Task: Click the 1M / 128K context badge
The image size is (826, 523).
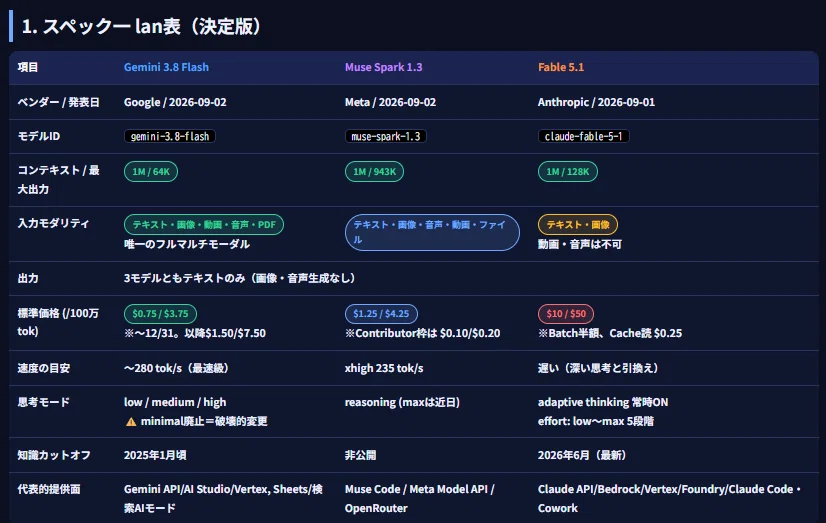Action: [x=568, y=172]
